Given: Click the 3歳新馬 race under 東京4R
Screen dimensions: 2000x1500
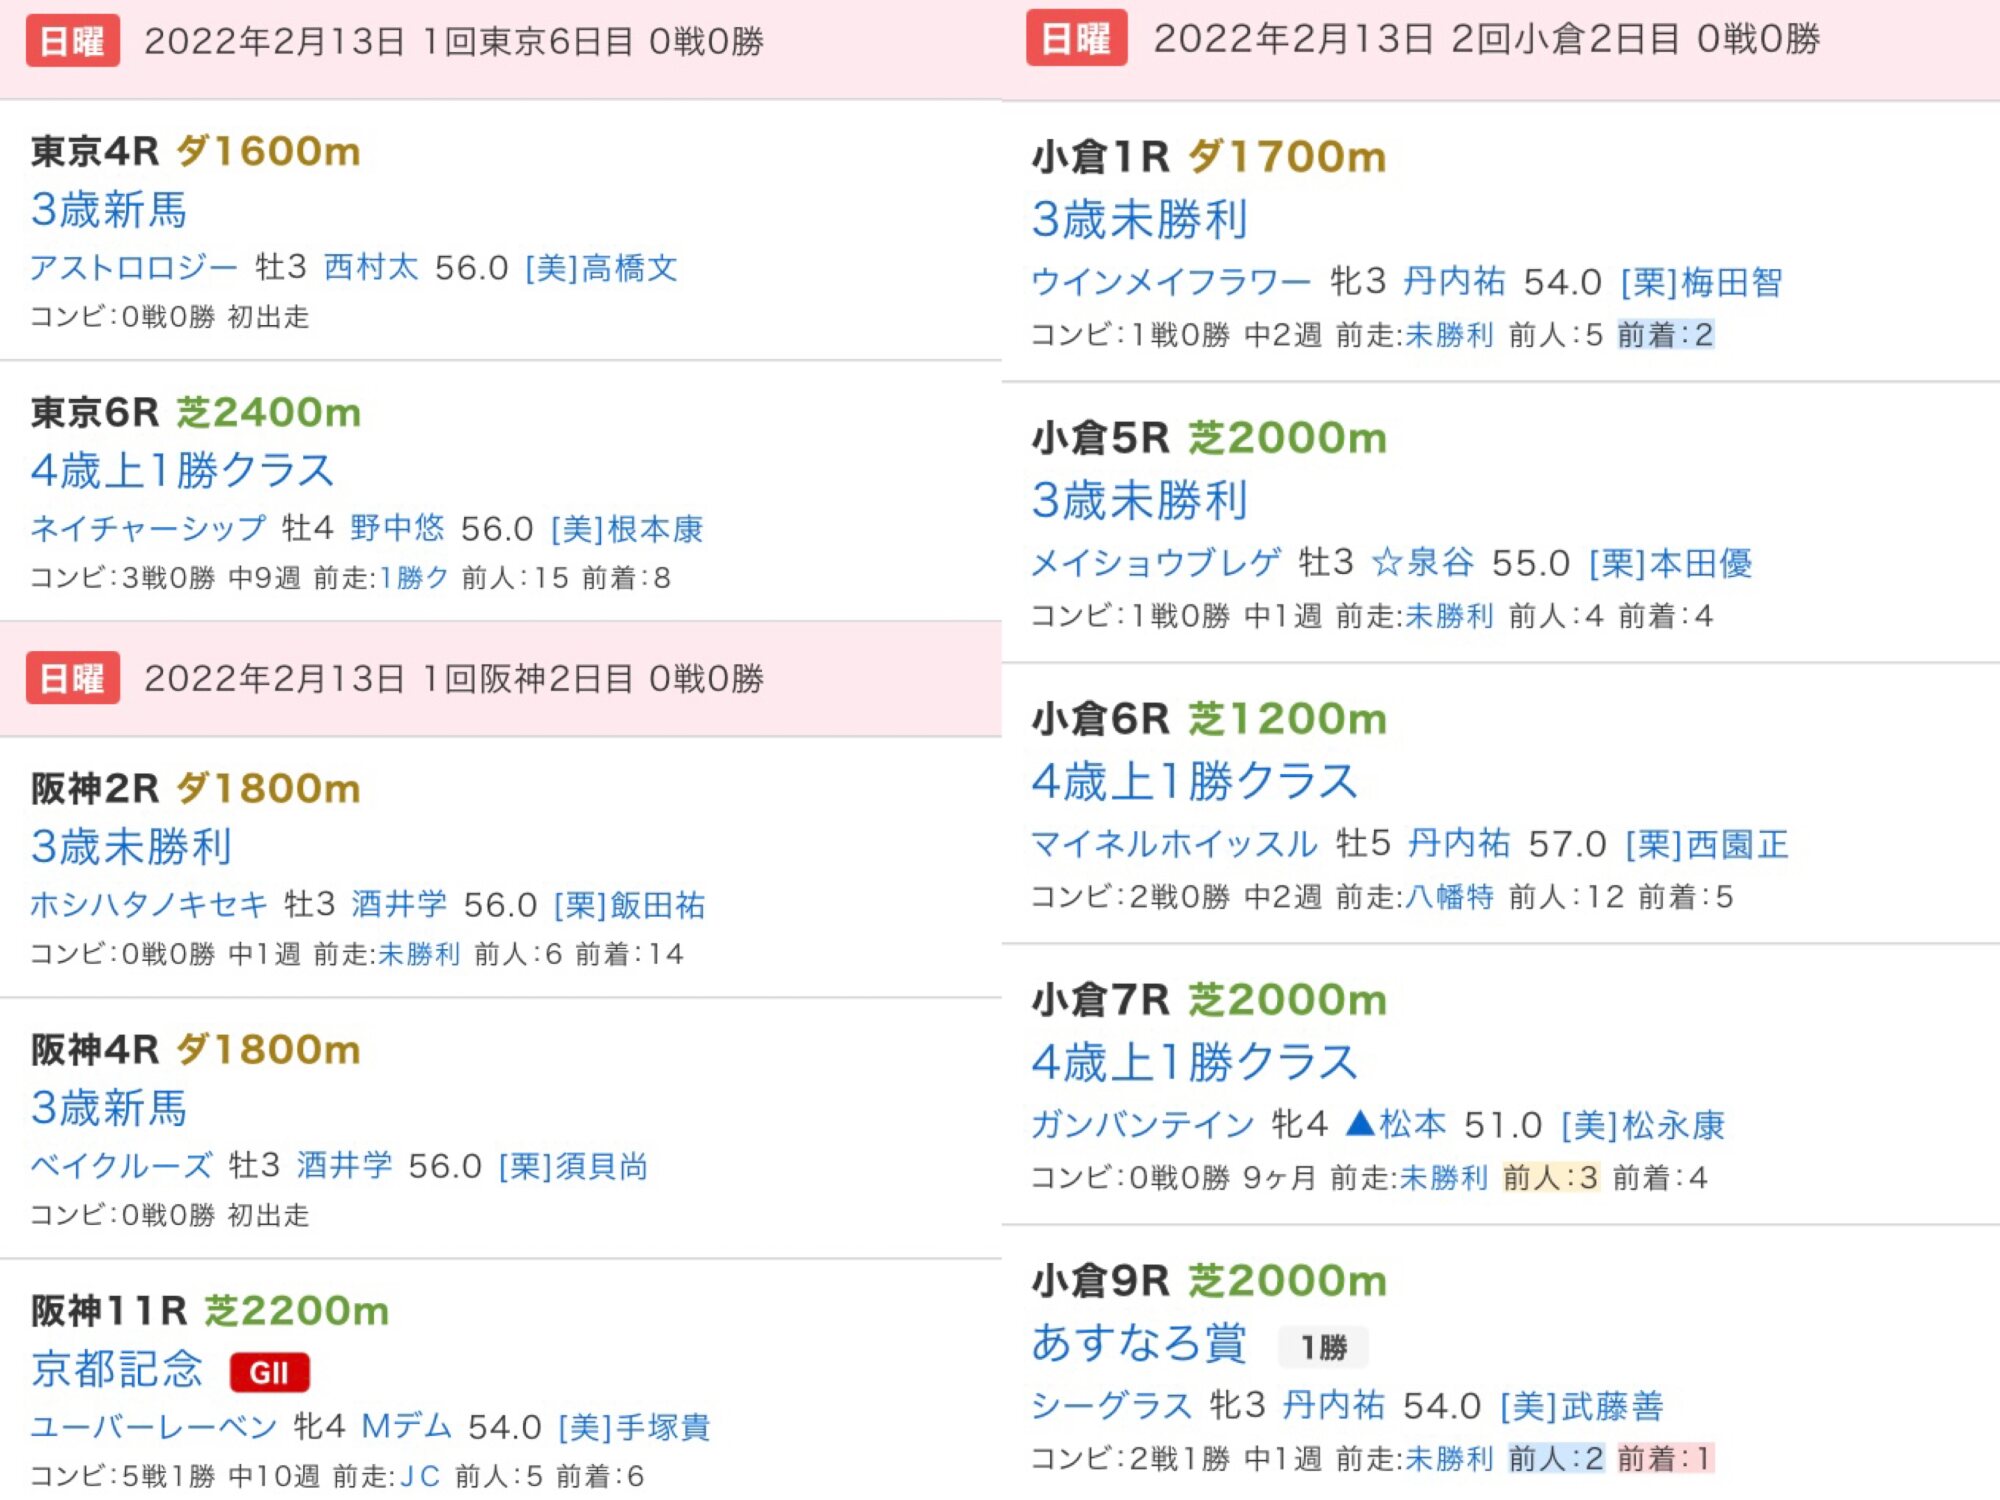Looking at the screenshot, I should [x=109, y=210].
